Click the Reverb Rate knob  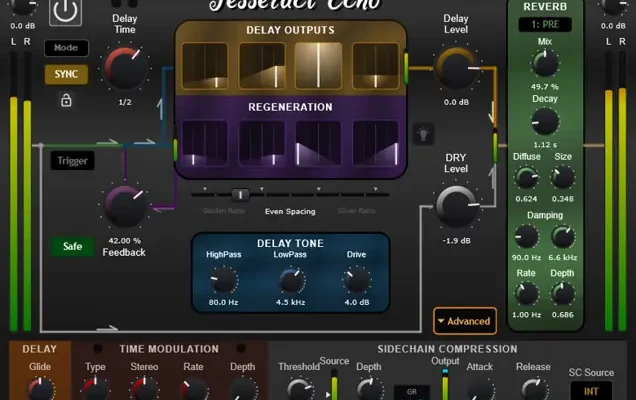click(526, 294)
